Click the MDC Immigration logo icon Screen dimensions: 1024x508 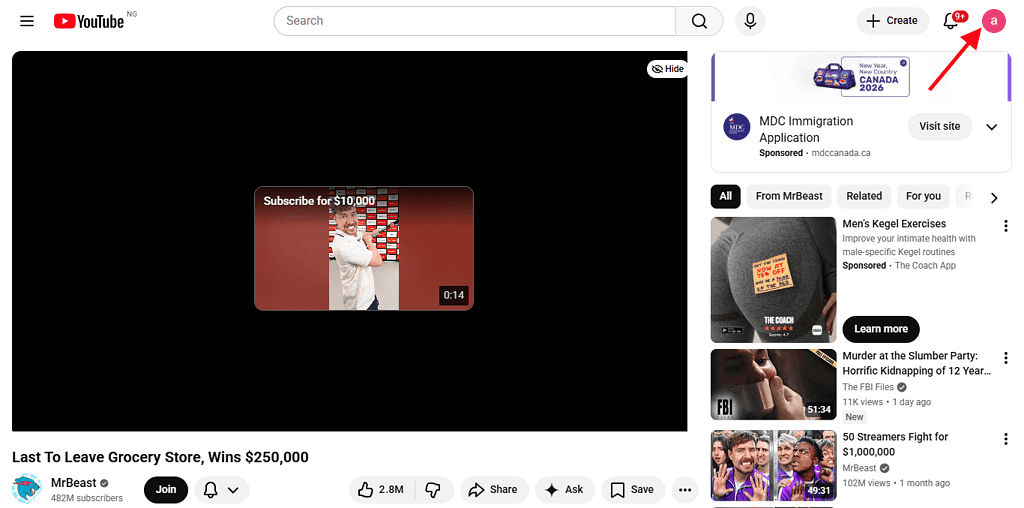737,127
